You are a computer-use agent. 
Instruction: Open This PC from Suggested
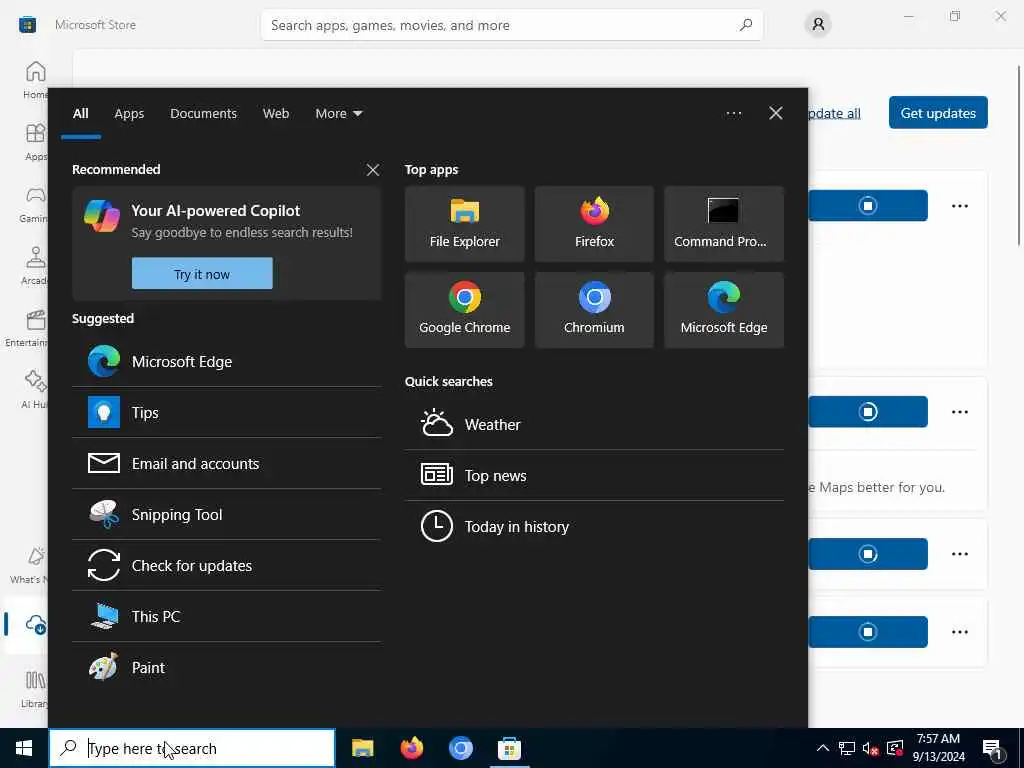click(226, 616)
